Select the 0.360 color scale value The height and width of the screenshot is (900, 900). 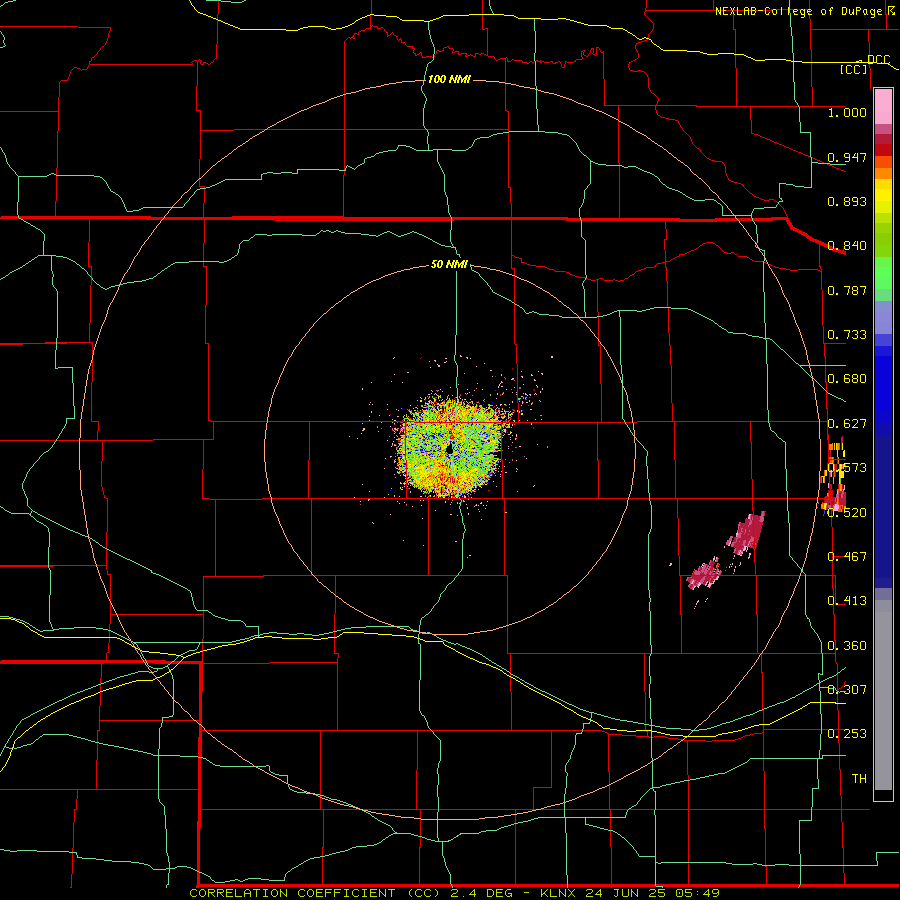click(x=847, y=646)
